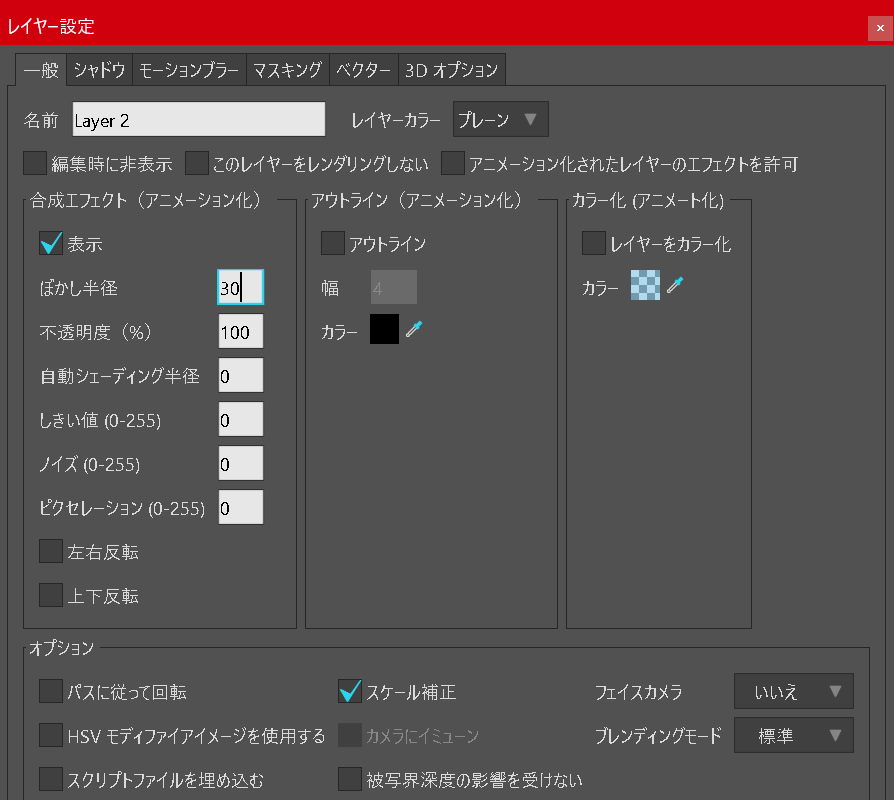Enable レイヤーをカラー化 checkbox
The height and width of the screenshot is (800, 894).
click(x=594, y=244)
